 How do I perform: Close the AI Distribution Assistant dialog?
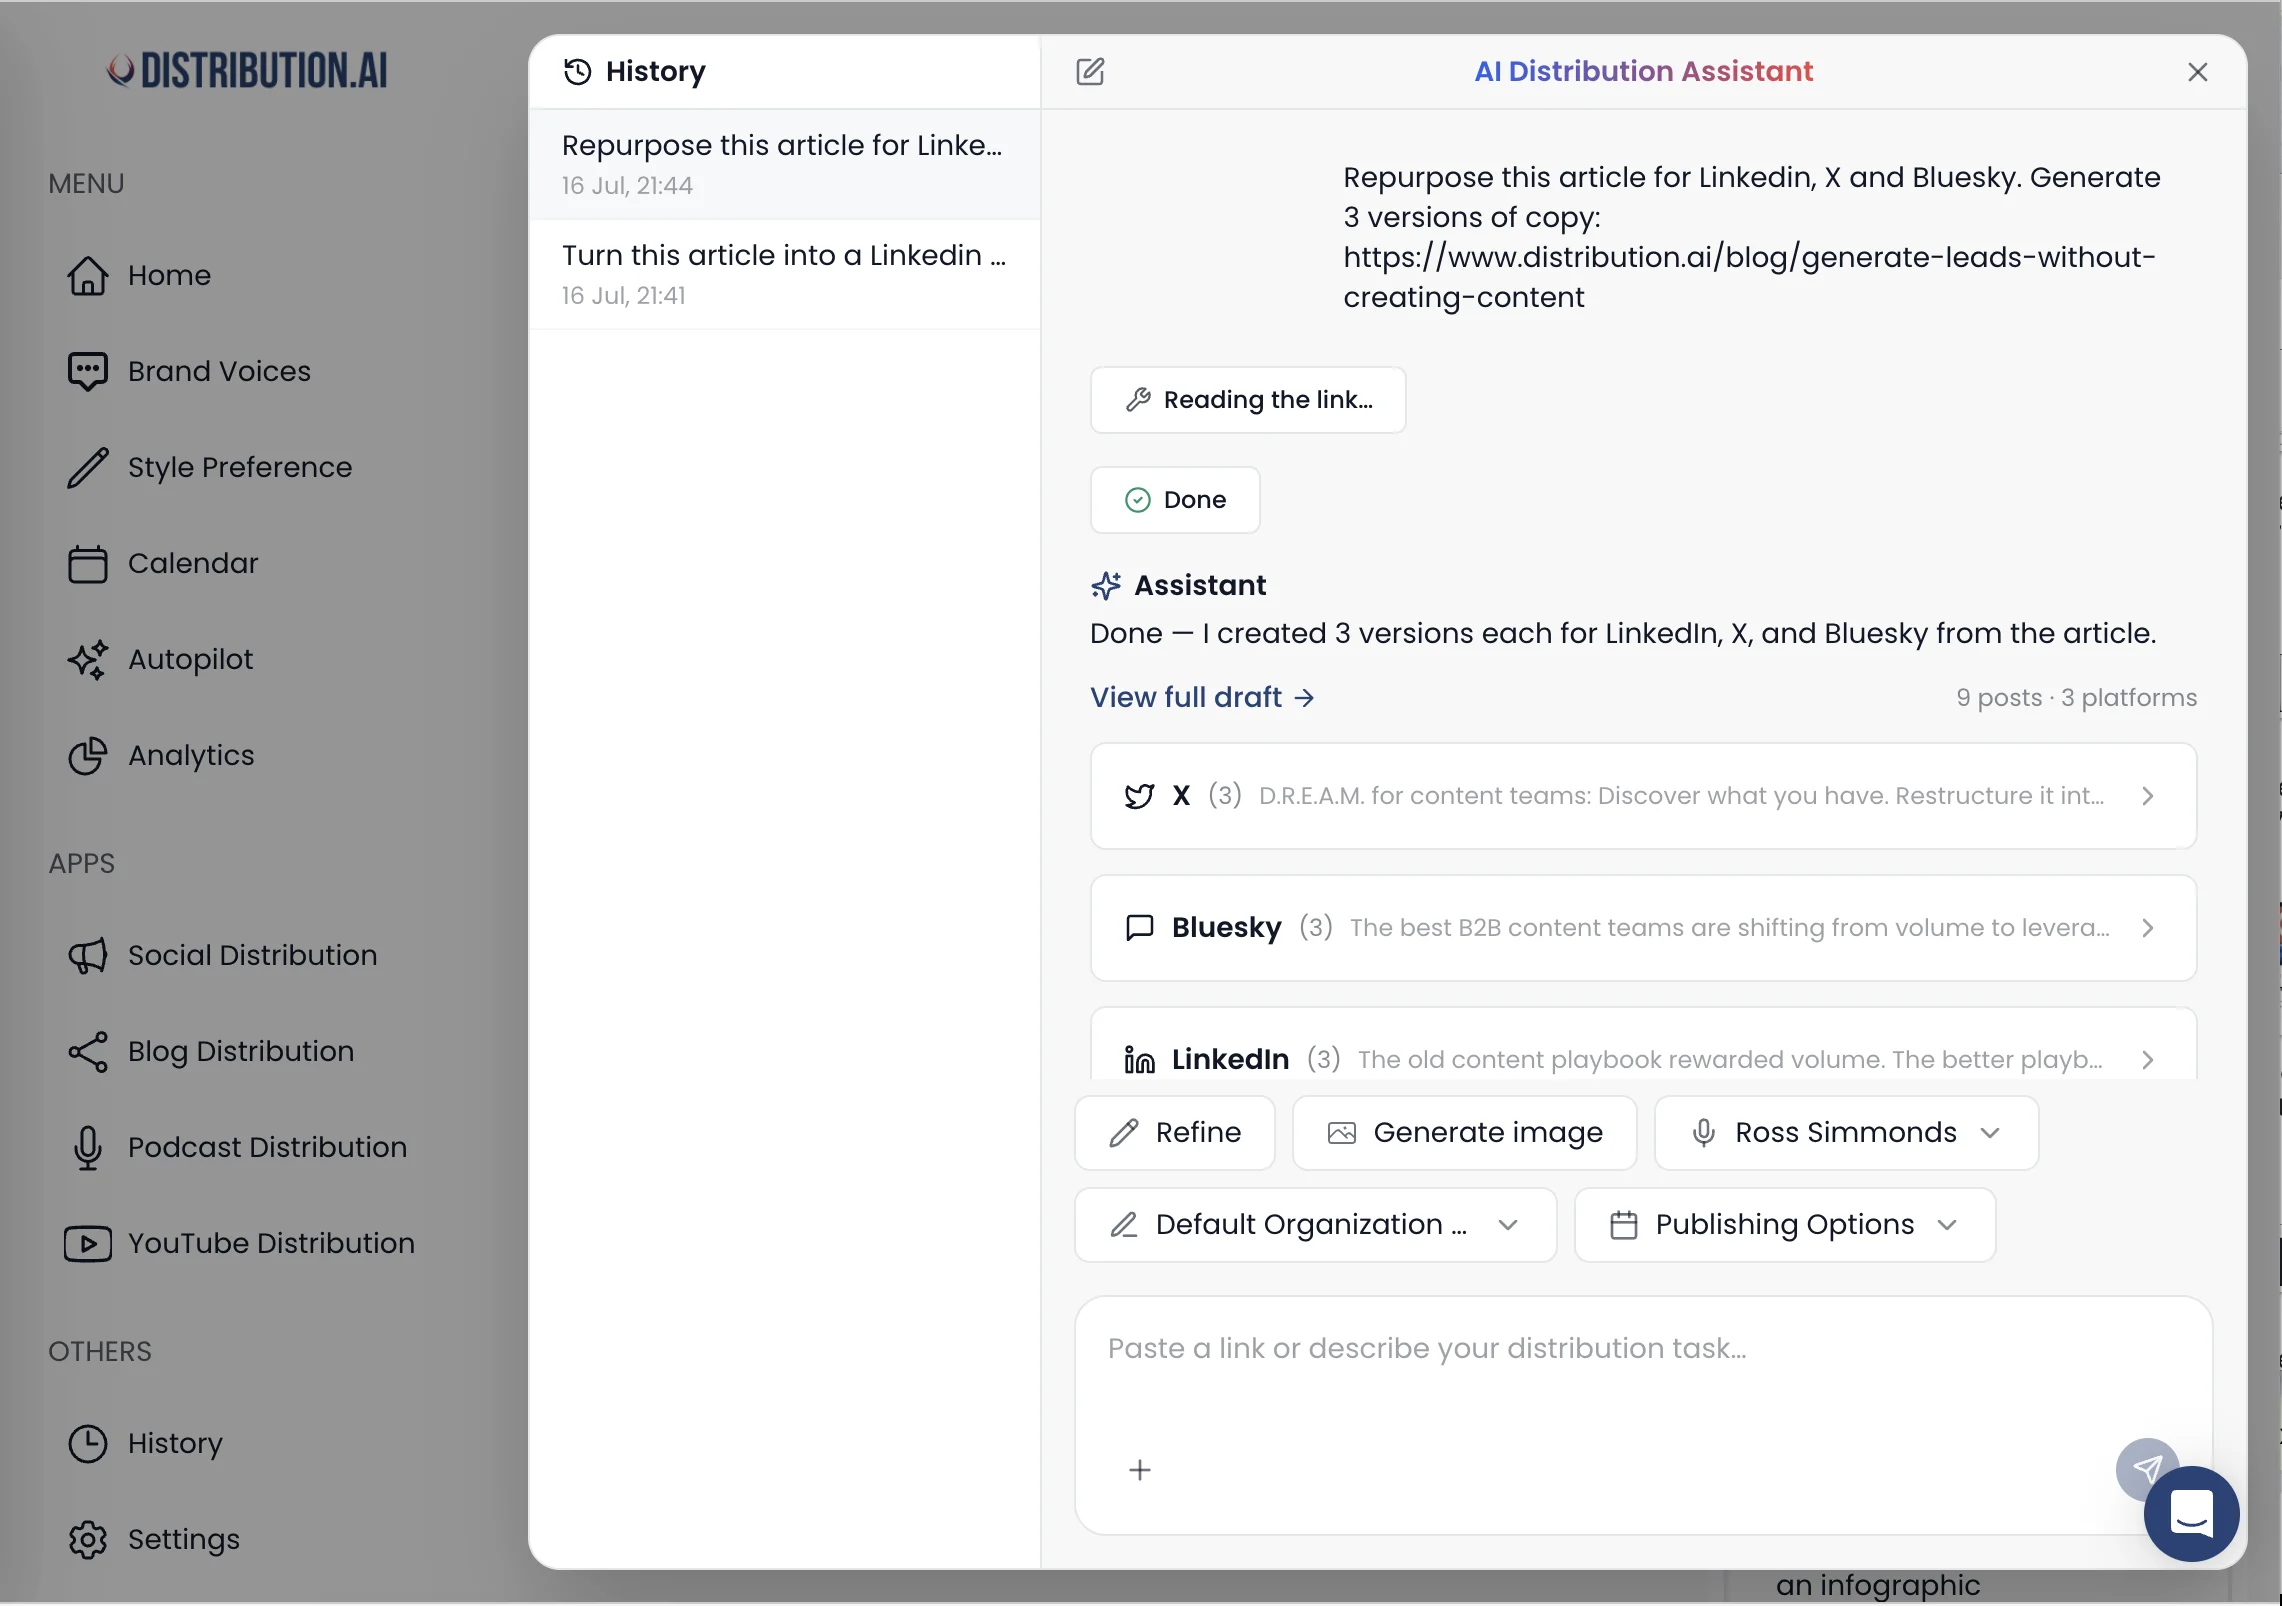coord(2197,72)
